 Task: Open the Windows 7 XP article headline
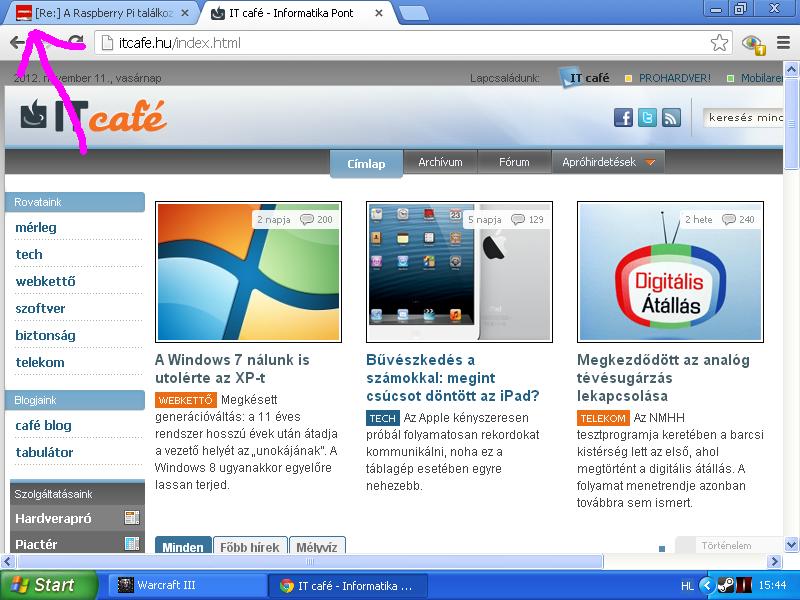pyautogui.click(x=232, y=369)
